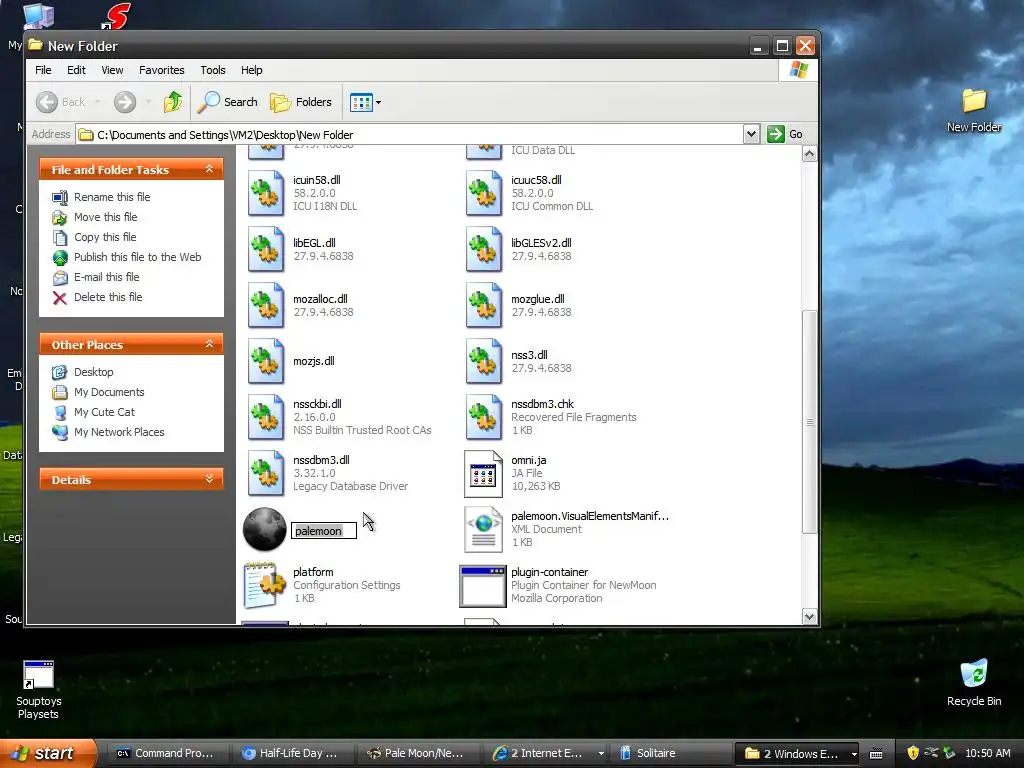The image size is (1024, 768).
Task: Select the libGLESv2.dll file icon
Action: pyautogui.click(x=484, y=249)
